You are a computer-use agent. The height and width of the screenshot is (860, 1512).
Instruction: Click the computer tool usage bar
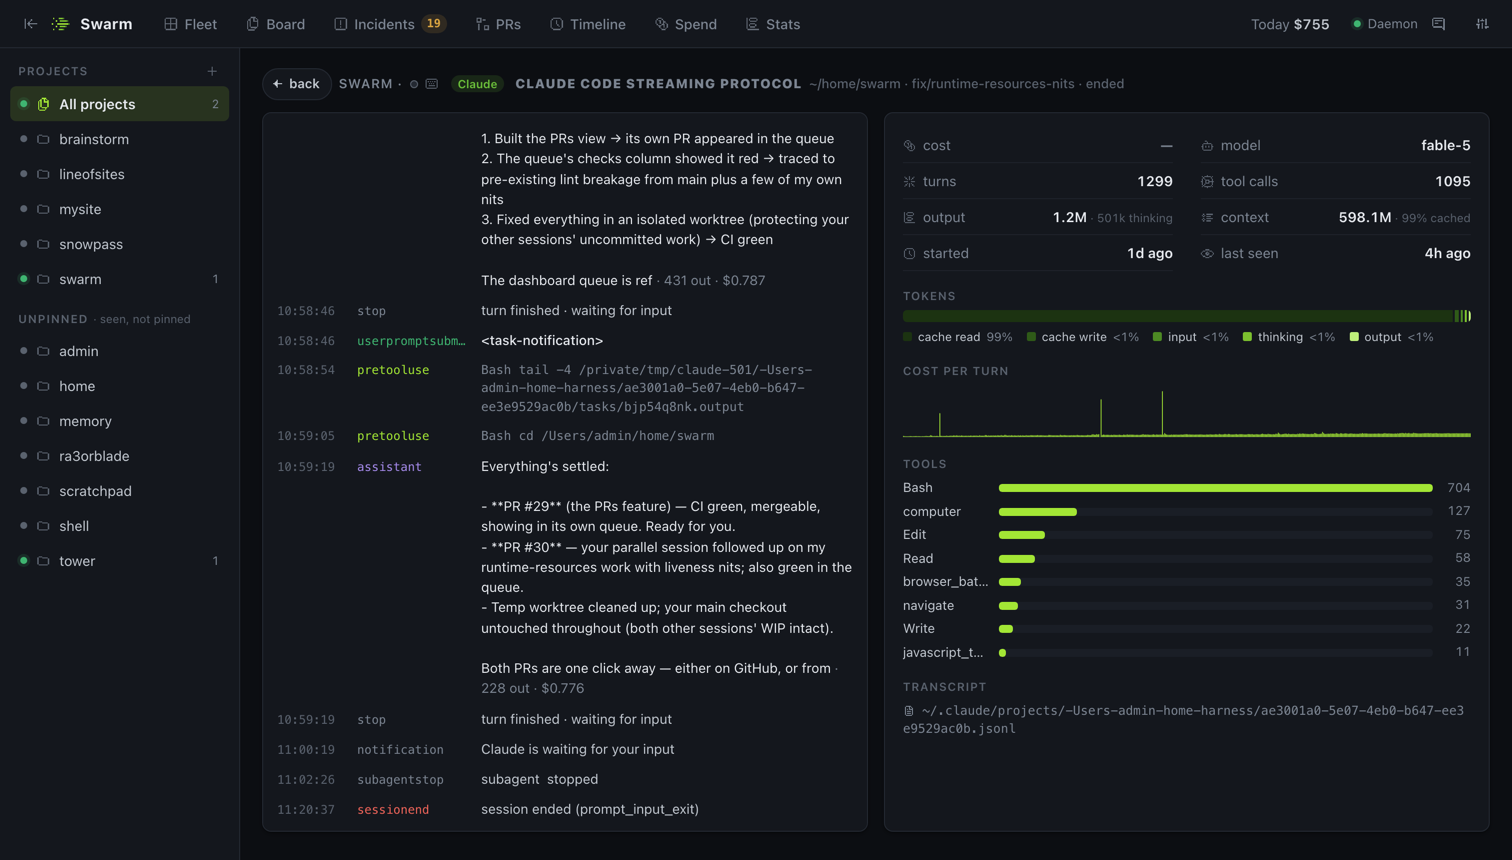[1215, 512]
